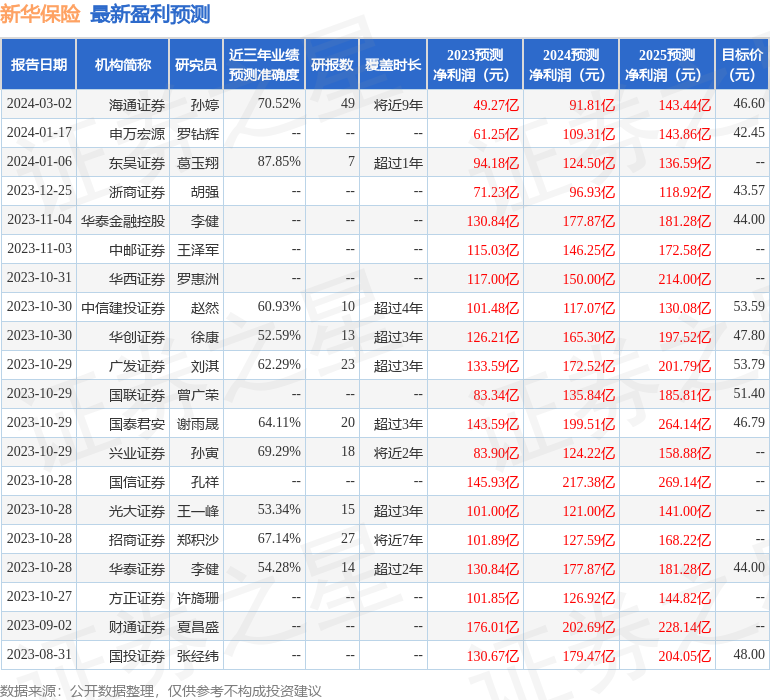Click 136.59亿 profit forecast
Viewport: 770px width, 700px height.
pos(685,163)
